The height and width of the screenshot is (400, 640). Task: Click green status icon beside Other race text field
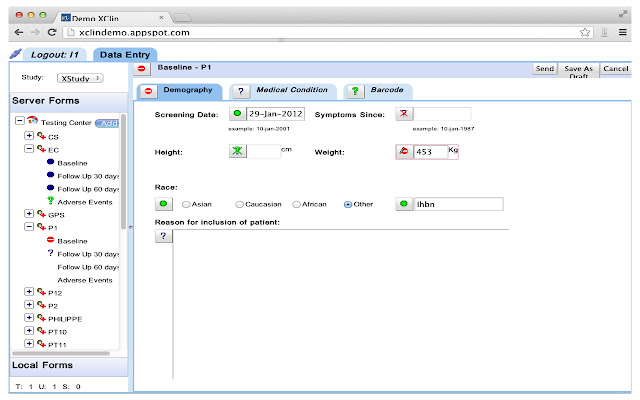404,204
